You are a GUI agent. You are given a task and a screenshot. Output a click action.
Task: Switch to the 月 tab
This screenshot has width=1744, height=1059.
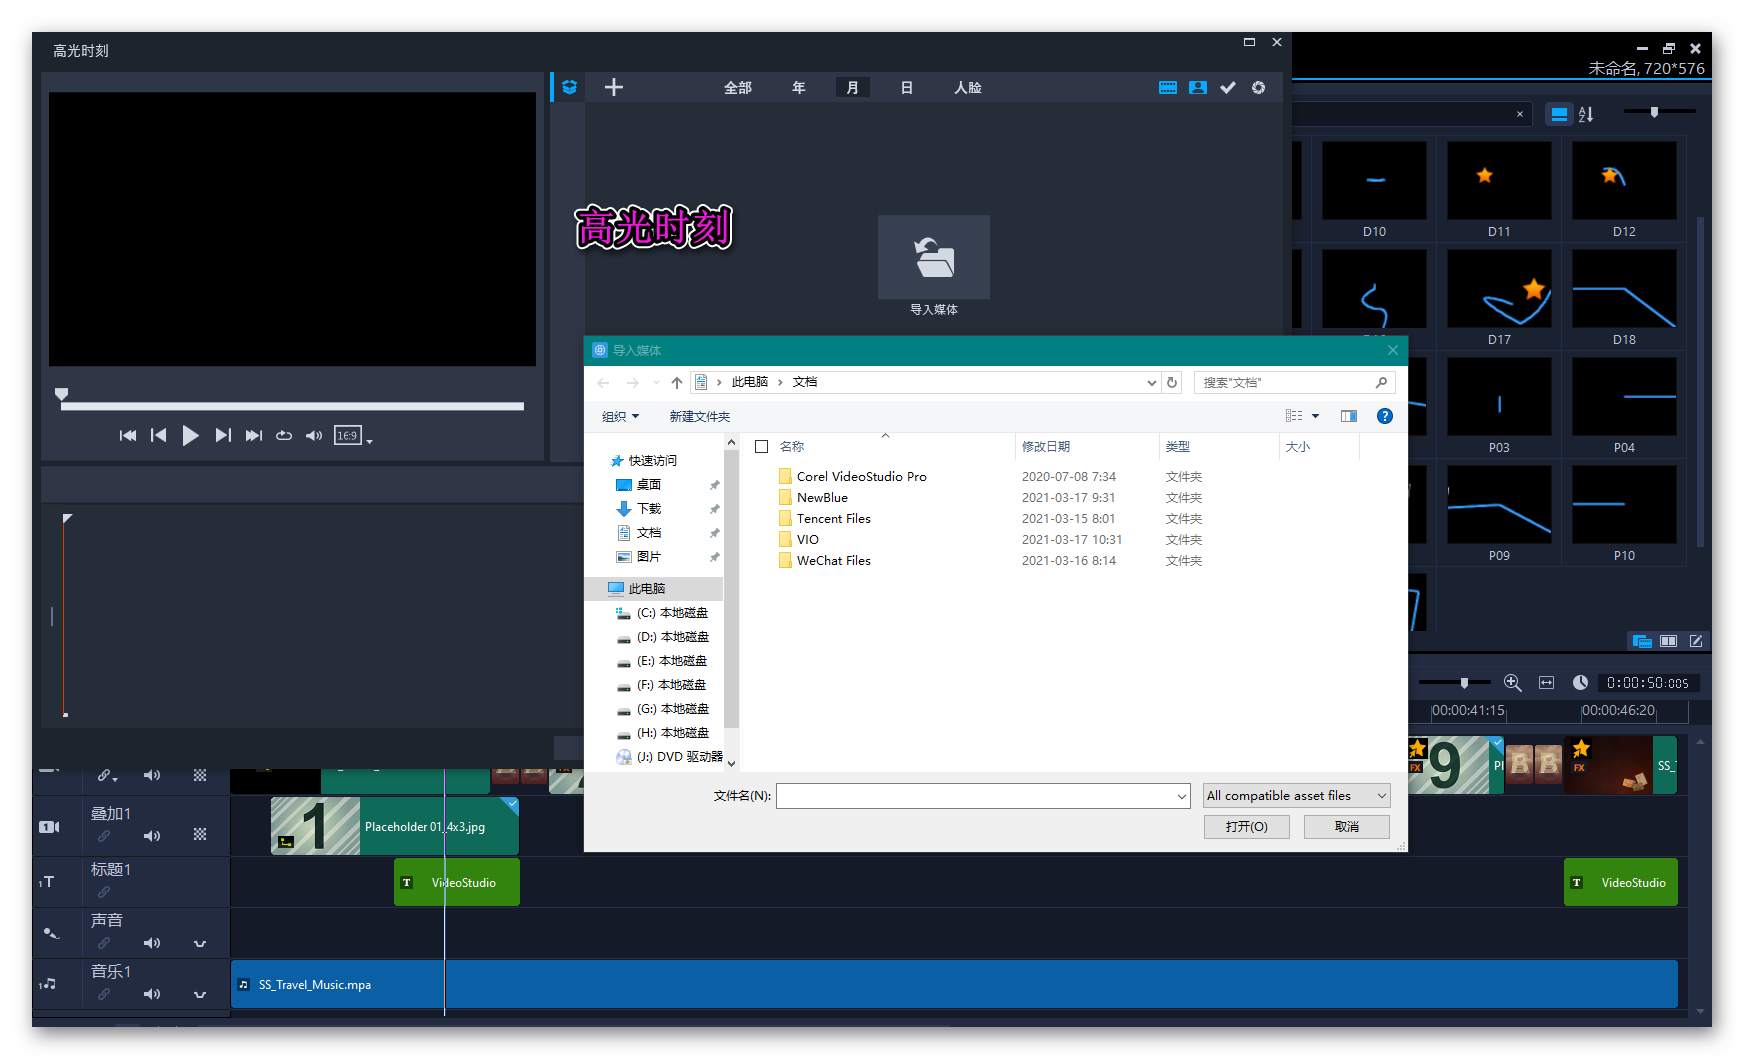(x=852, y=88)
